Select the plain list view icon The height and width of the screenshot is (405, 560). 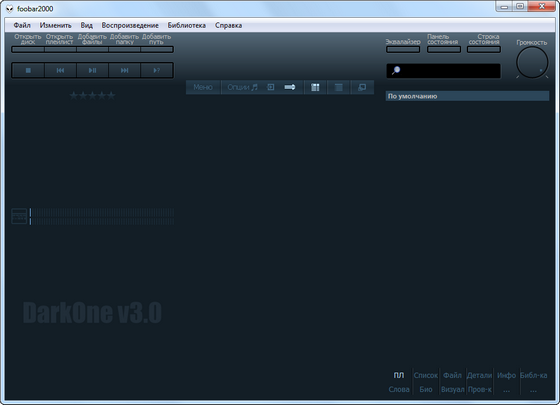(x=339, y=87)
